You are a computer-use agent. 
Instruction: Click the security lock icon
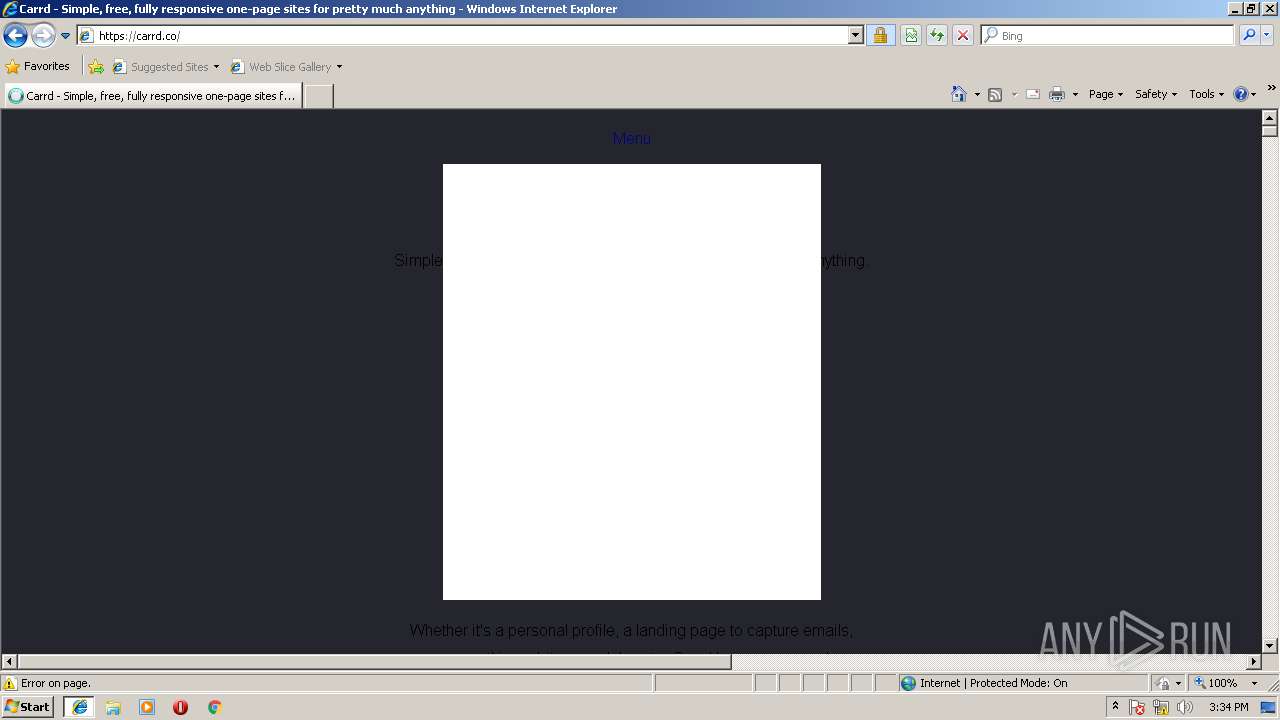point(880,35)
